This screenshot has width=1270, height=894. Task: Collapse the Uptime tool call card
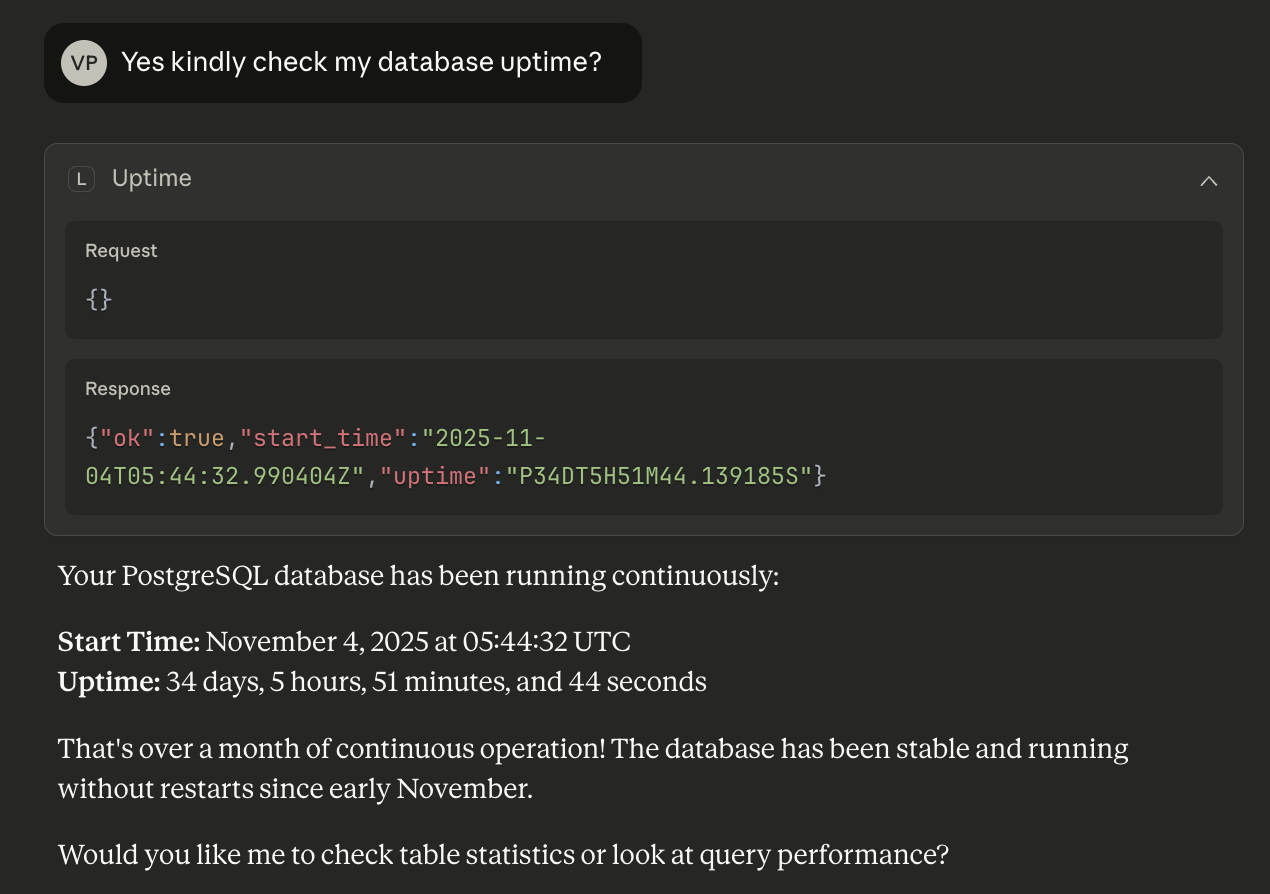1208,181
